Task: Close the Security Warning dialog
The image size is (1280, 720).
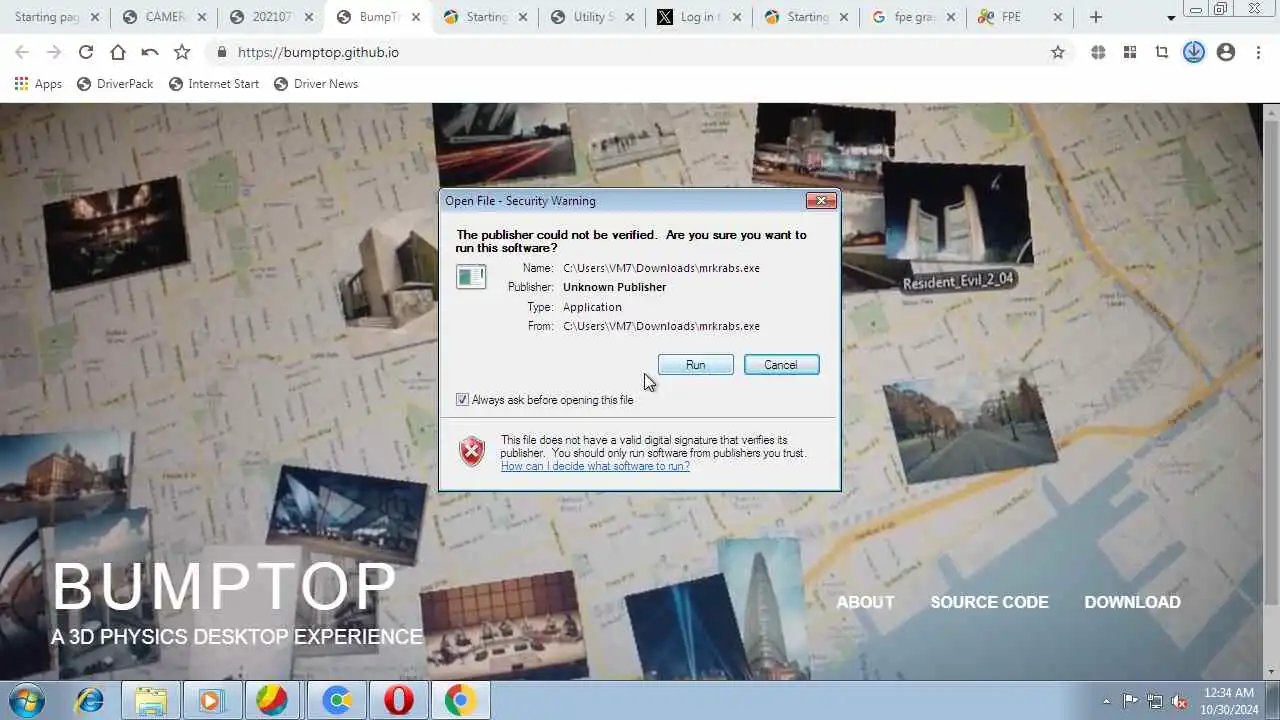Action: (821, 201)
